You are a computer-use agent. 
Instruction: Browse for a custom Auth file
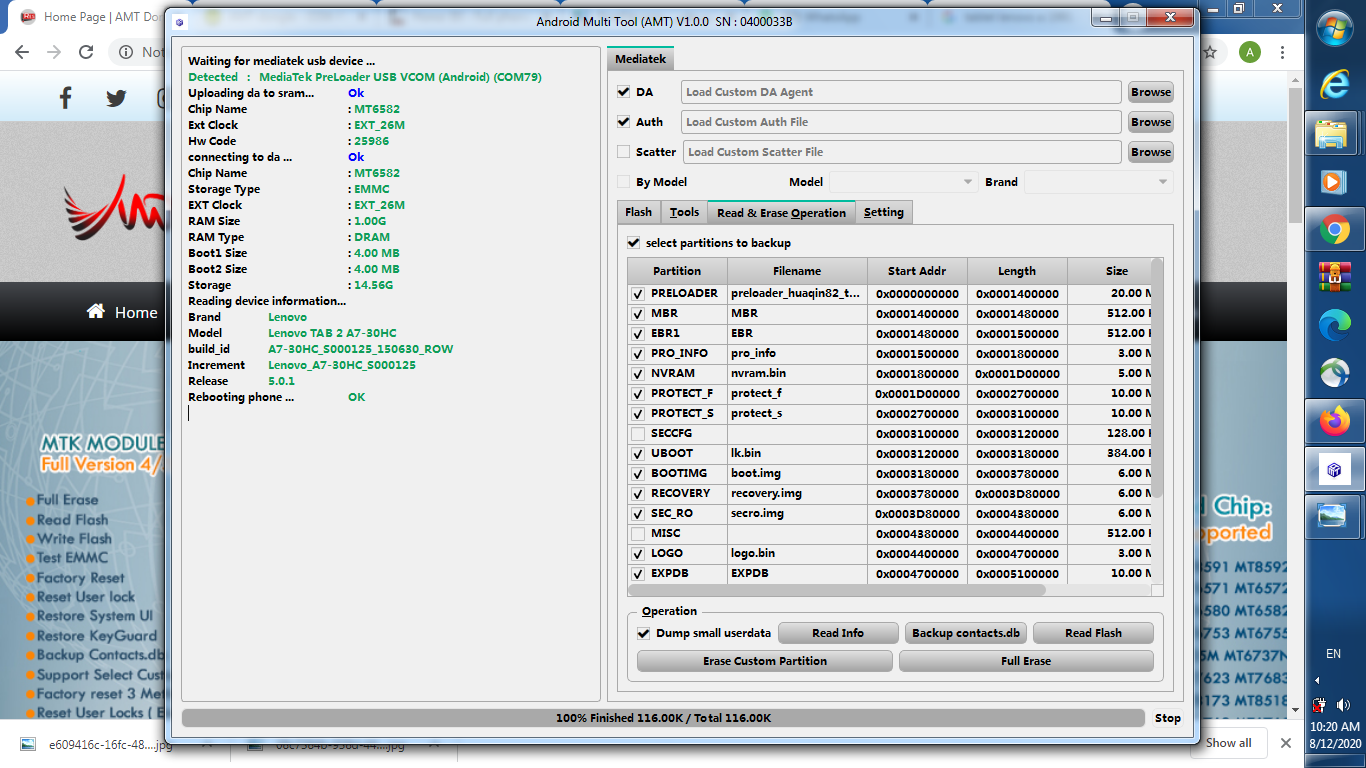1151,122
